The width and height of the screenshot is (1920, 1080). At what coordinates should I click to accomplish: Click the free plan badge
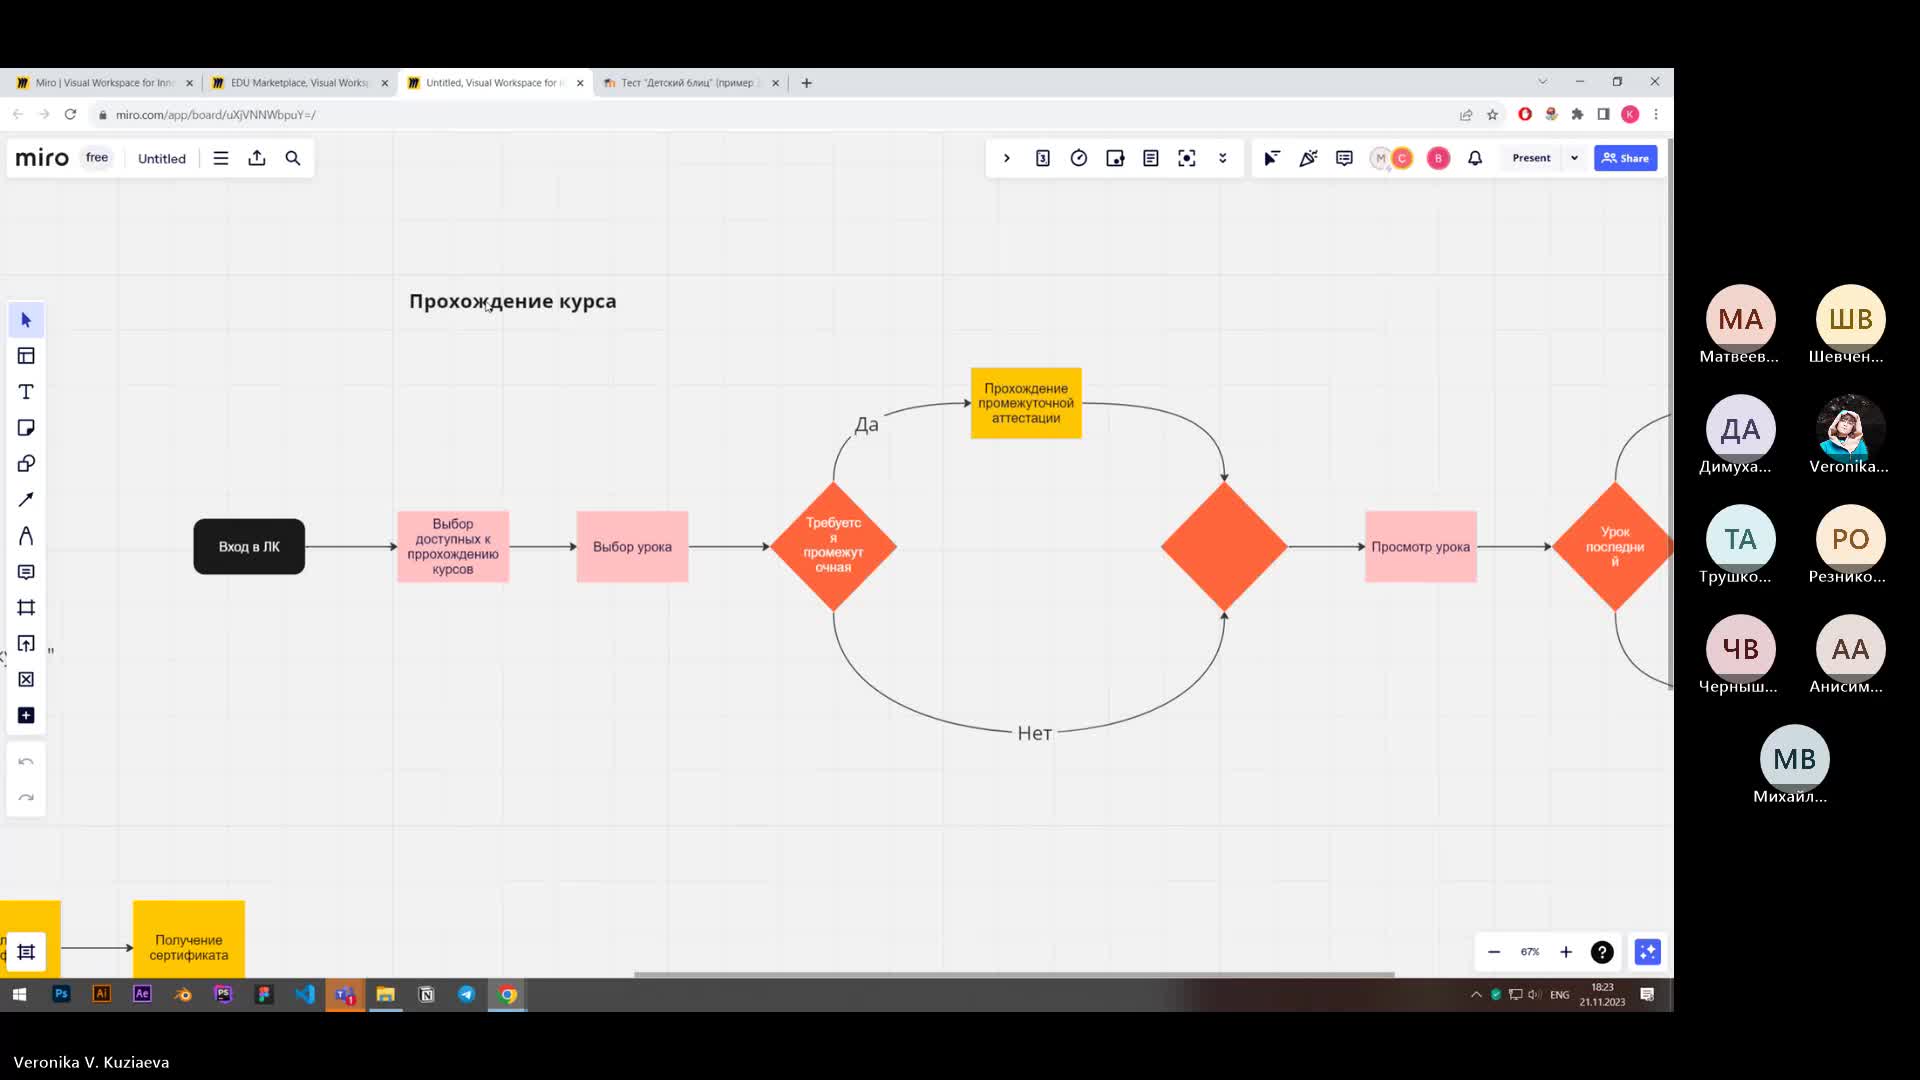click(97, 158)
